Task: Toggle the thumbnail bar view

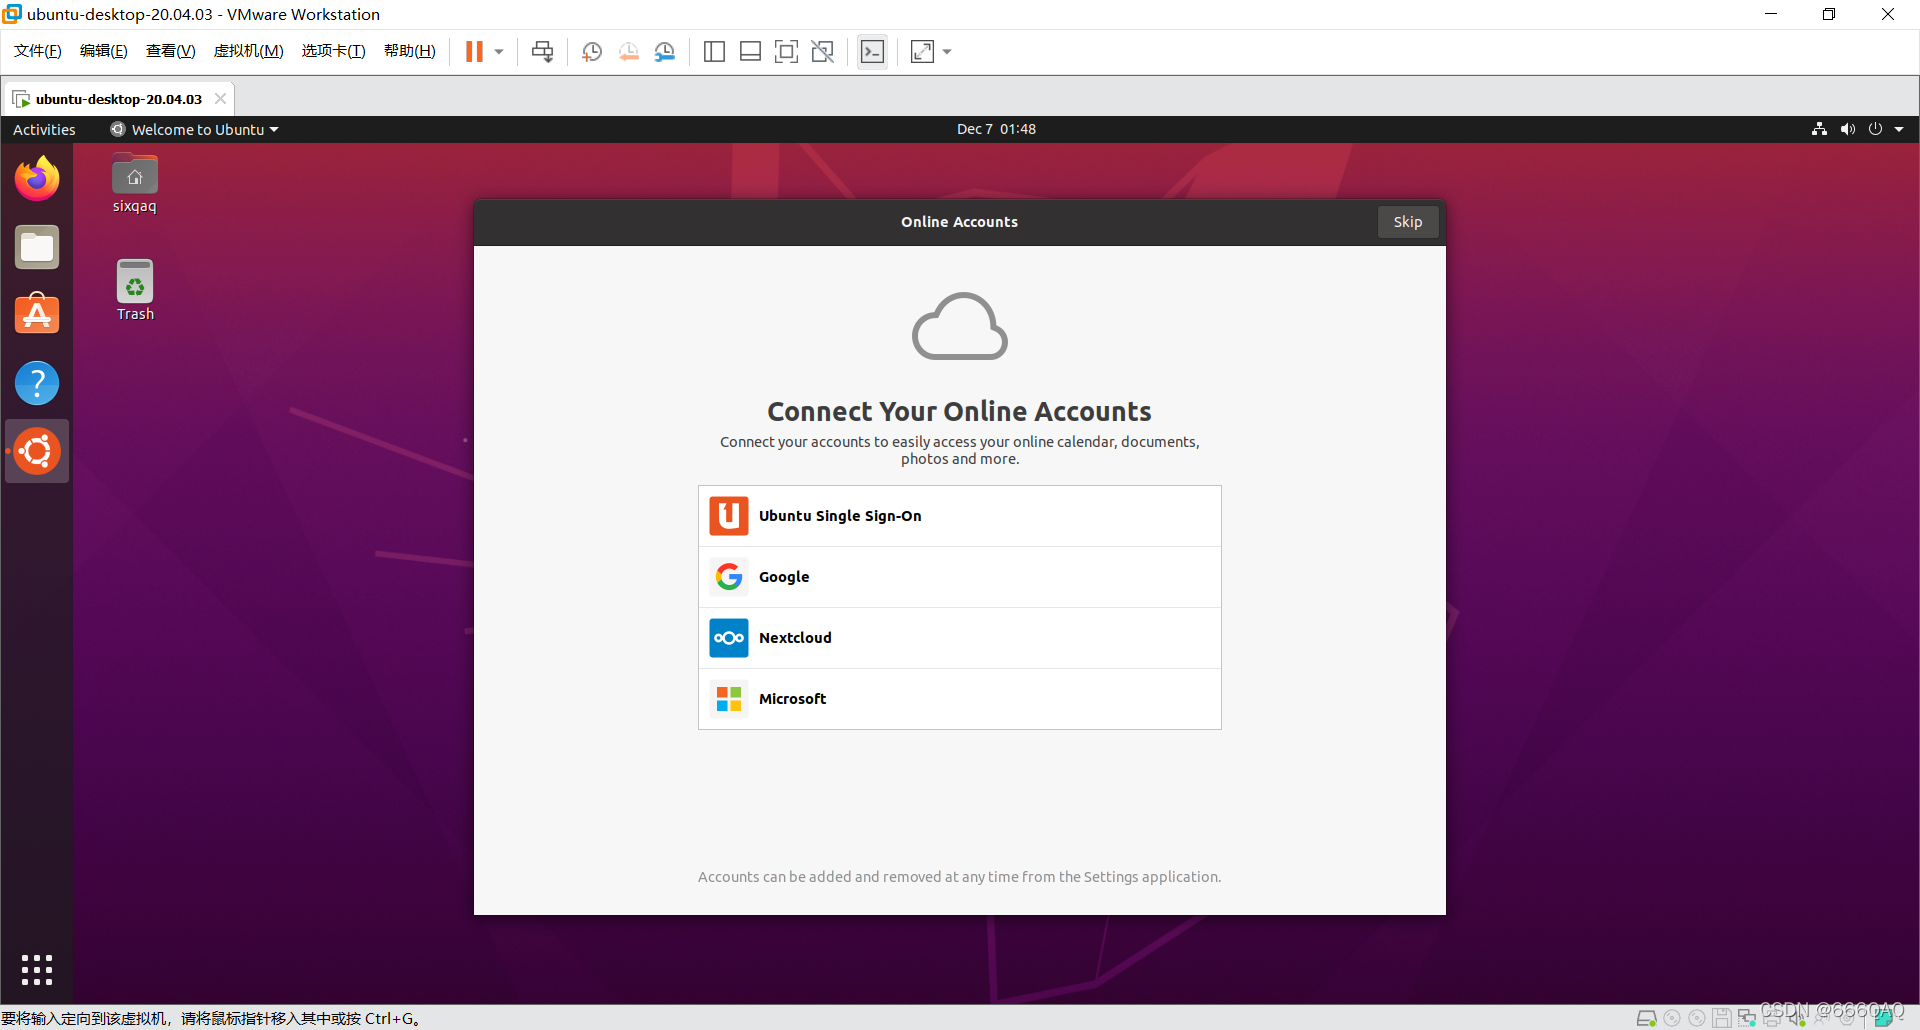Action: (750, 52)
